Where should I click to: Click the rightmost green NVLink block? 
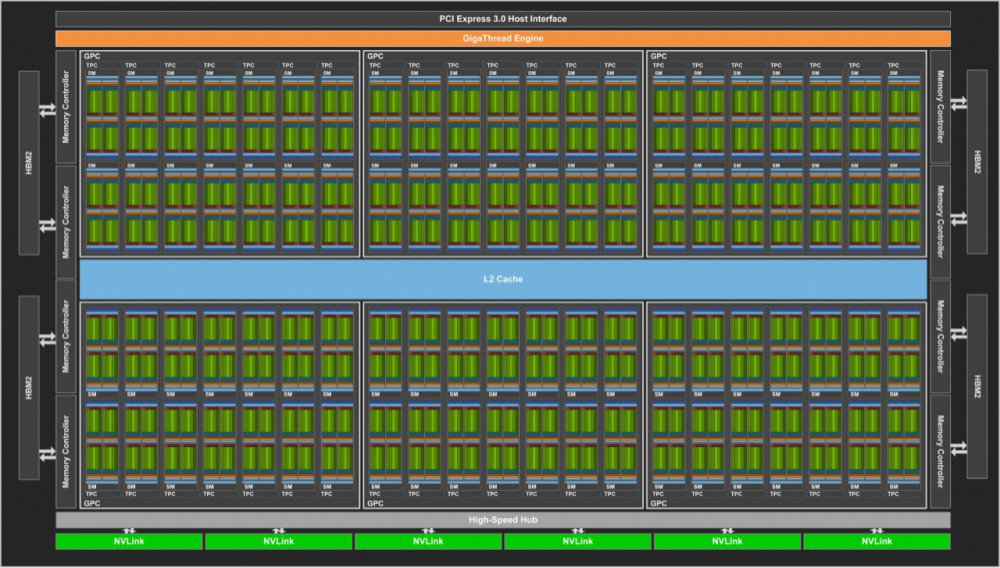point(877,541)
